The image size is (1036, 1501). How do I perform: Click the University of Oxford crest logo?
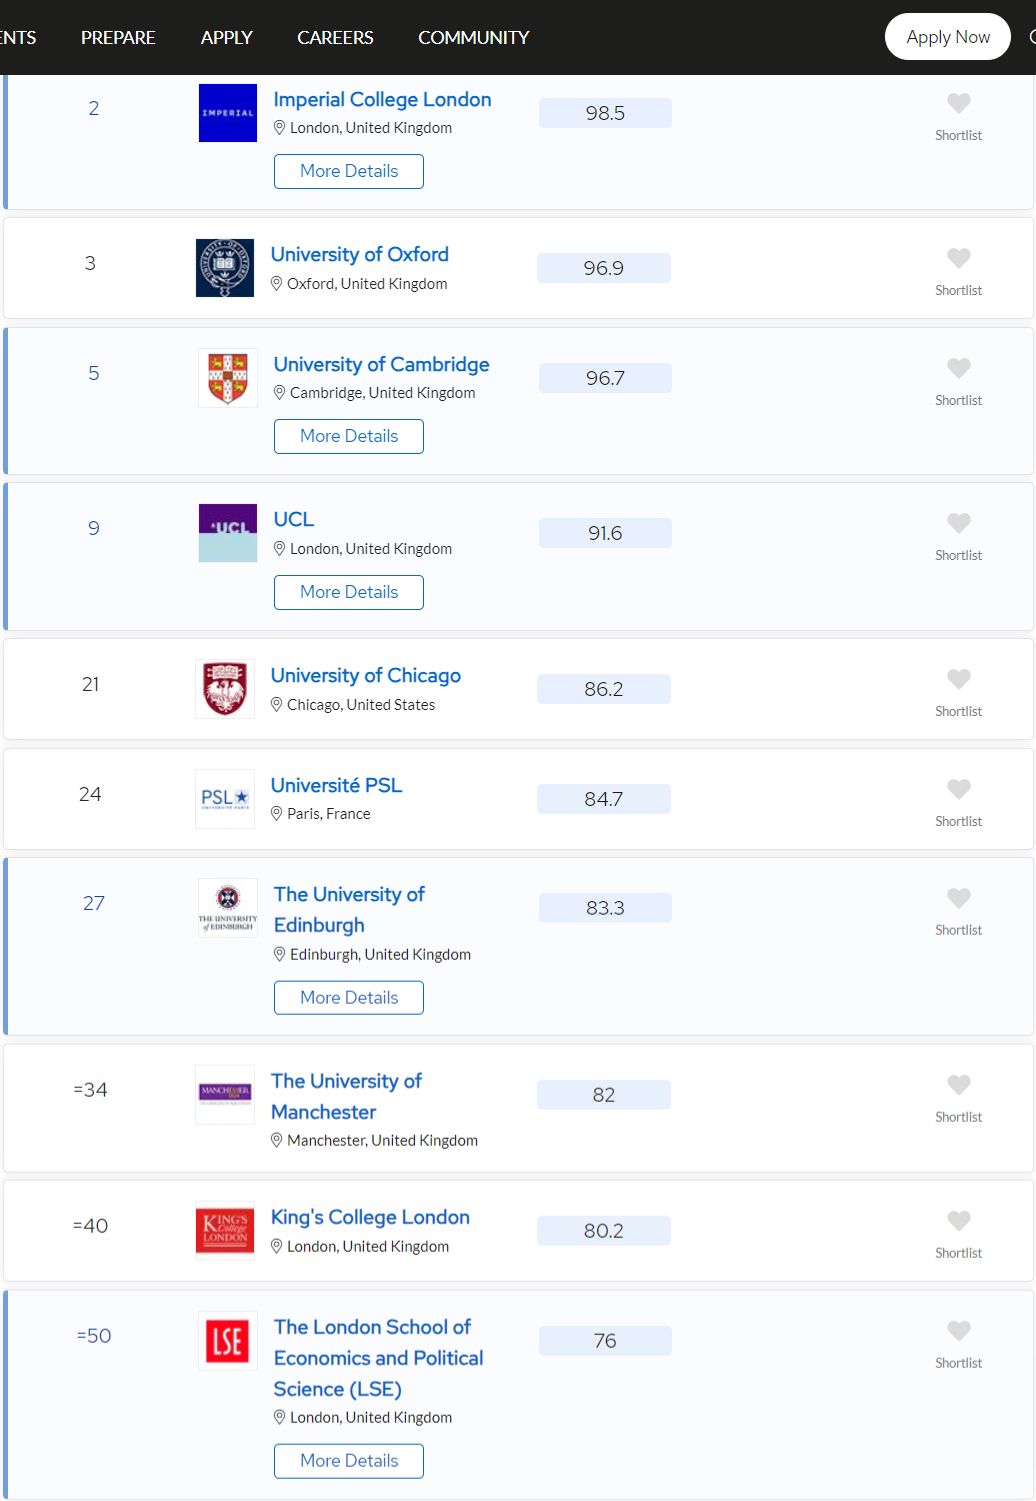click(225, 268)
